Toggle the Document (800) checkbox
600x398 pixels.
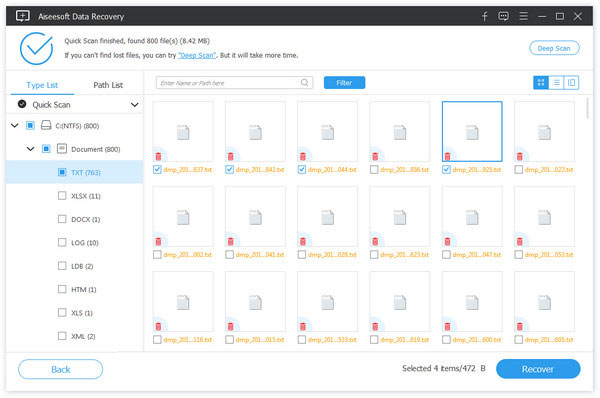(x=46, y=148)
